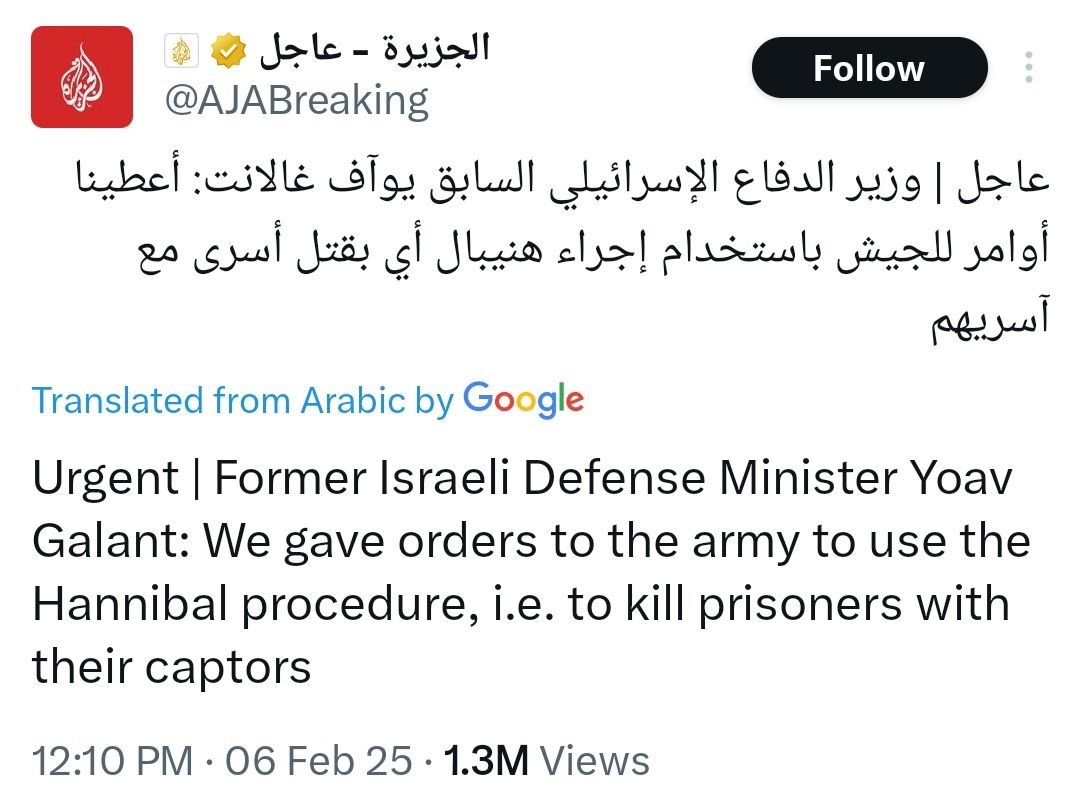Click the small Al Jazeera affiliation badge
Screen dimensions: 1079x808
181,51
